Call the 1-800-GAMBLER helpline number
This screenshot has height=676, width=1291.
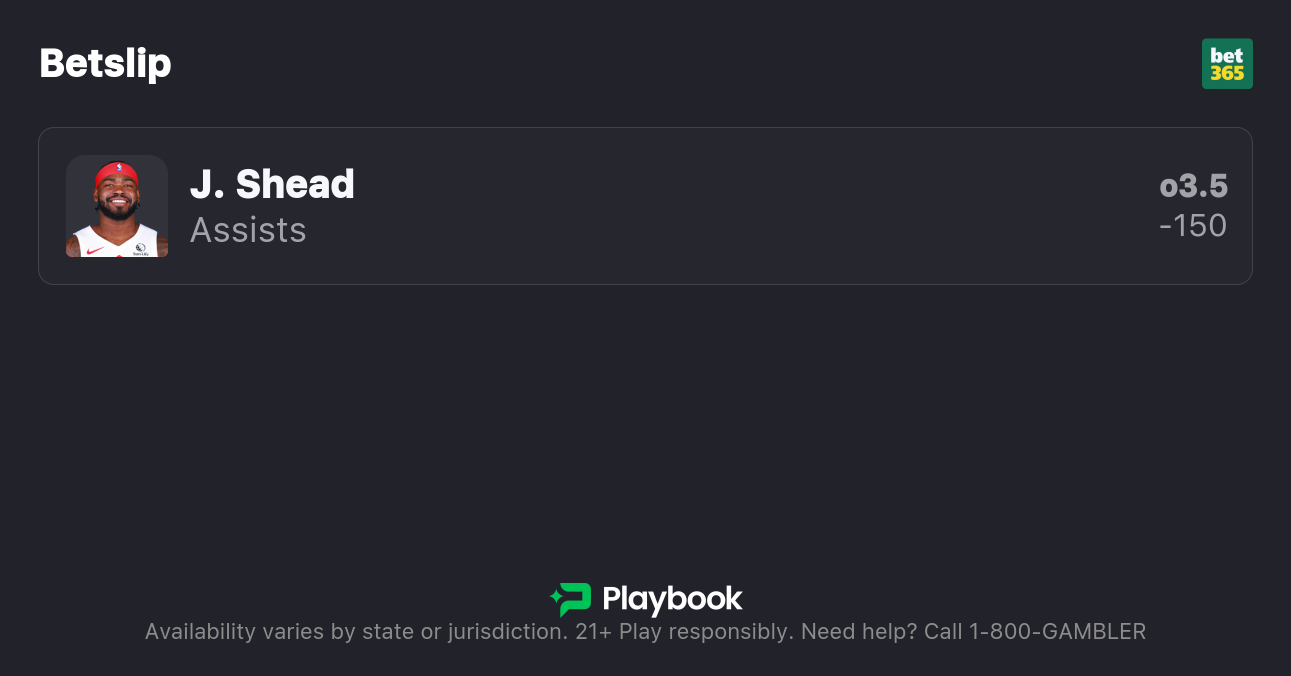click(1057, 632)
